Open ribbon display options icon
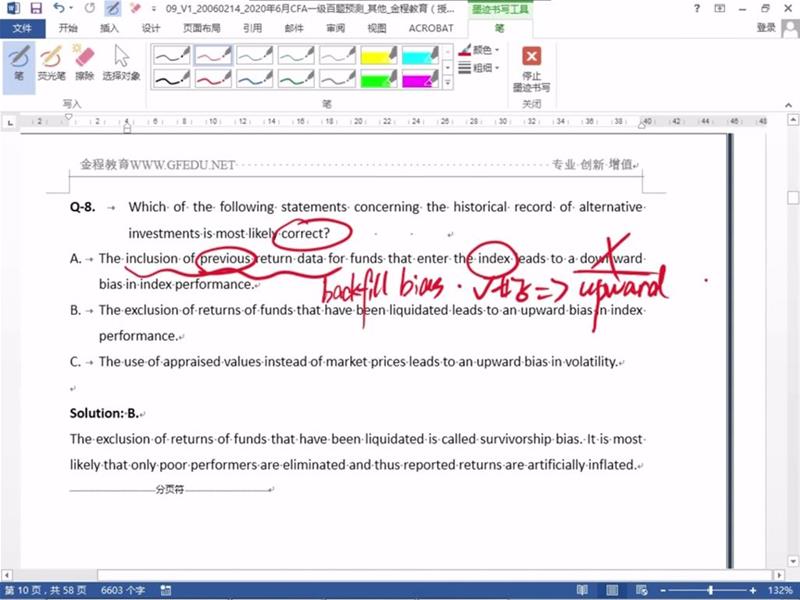 [719, 8]
